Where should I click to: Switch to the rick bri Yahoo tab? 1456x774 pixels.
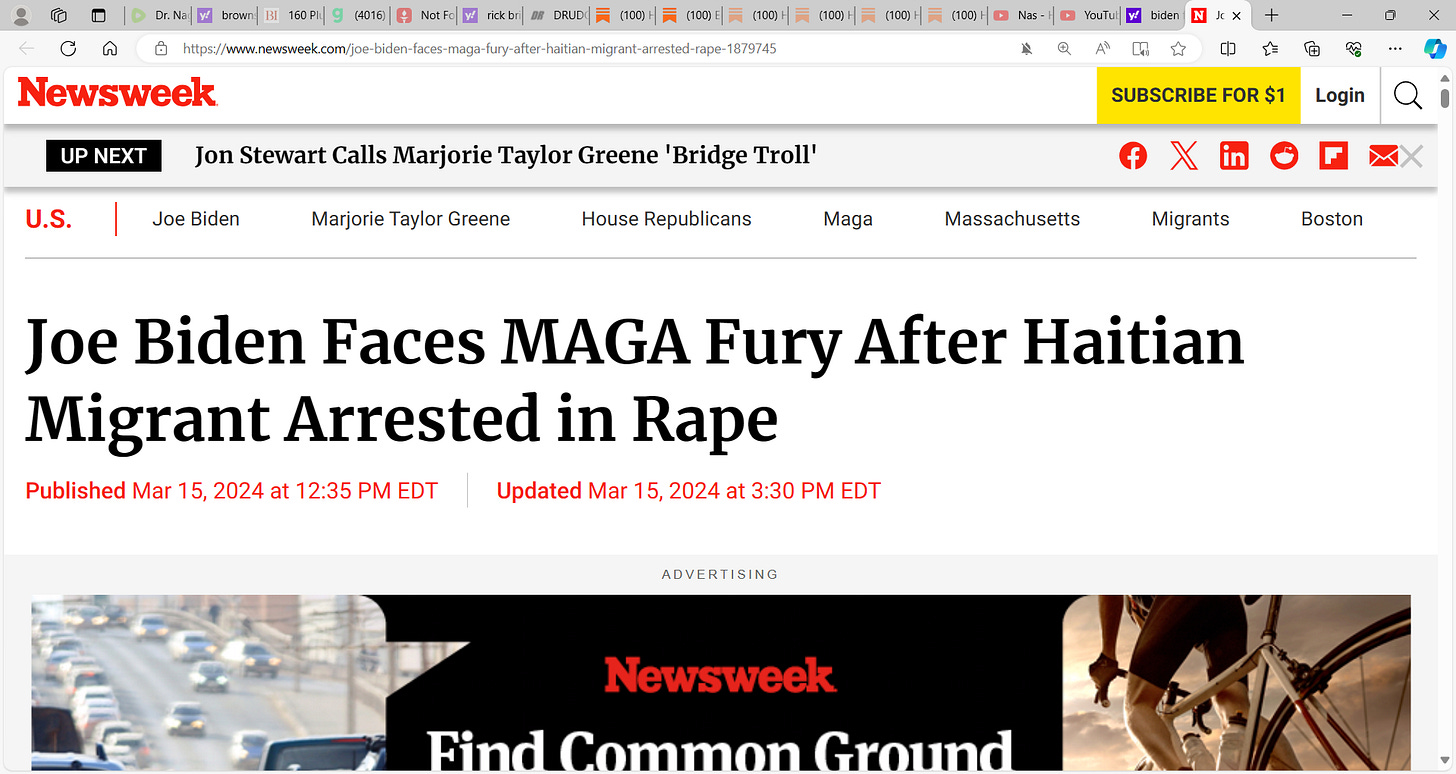[x=490, y=15]
